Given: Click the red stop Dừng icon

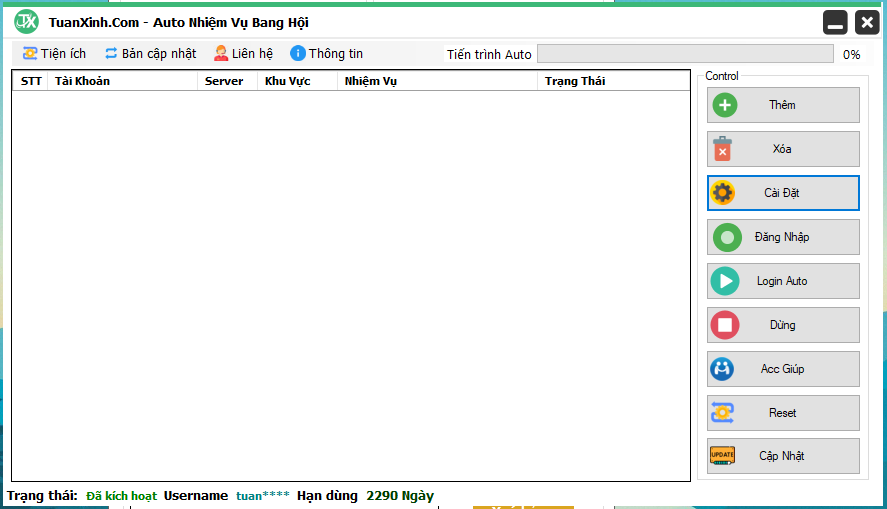Looking at the screenshot, I should (724, 325).
